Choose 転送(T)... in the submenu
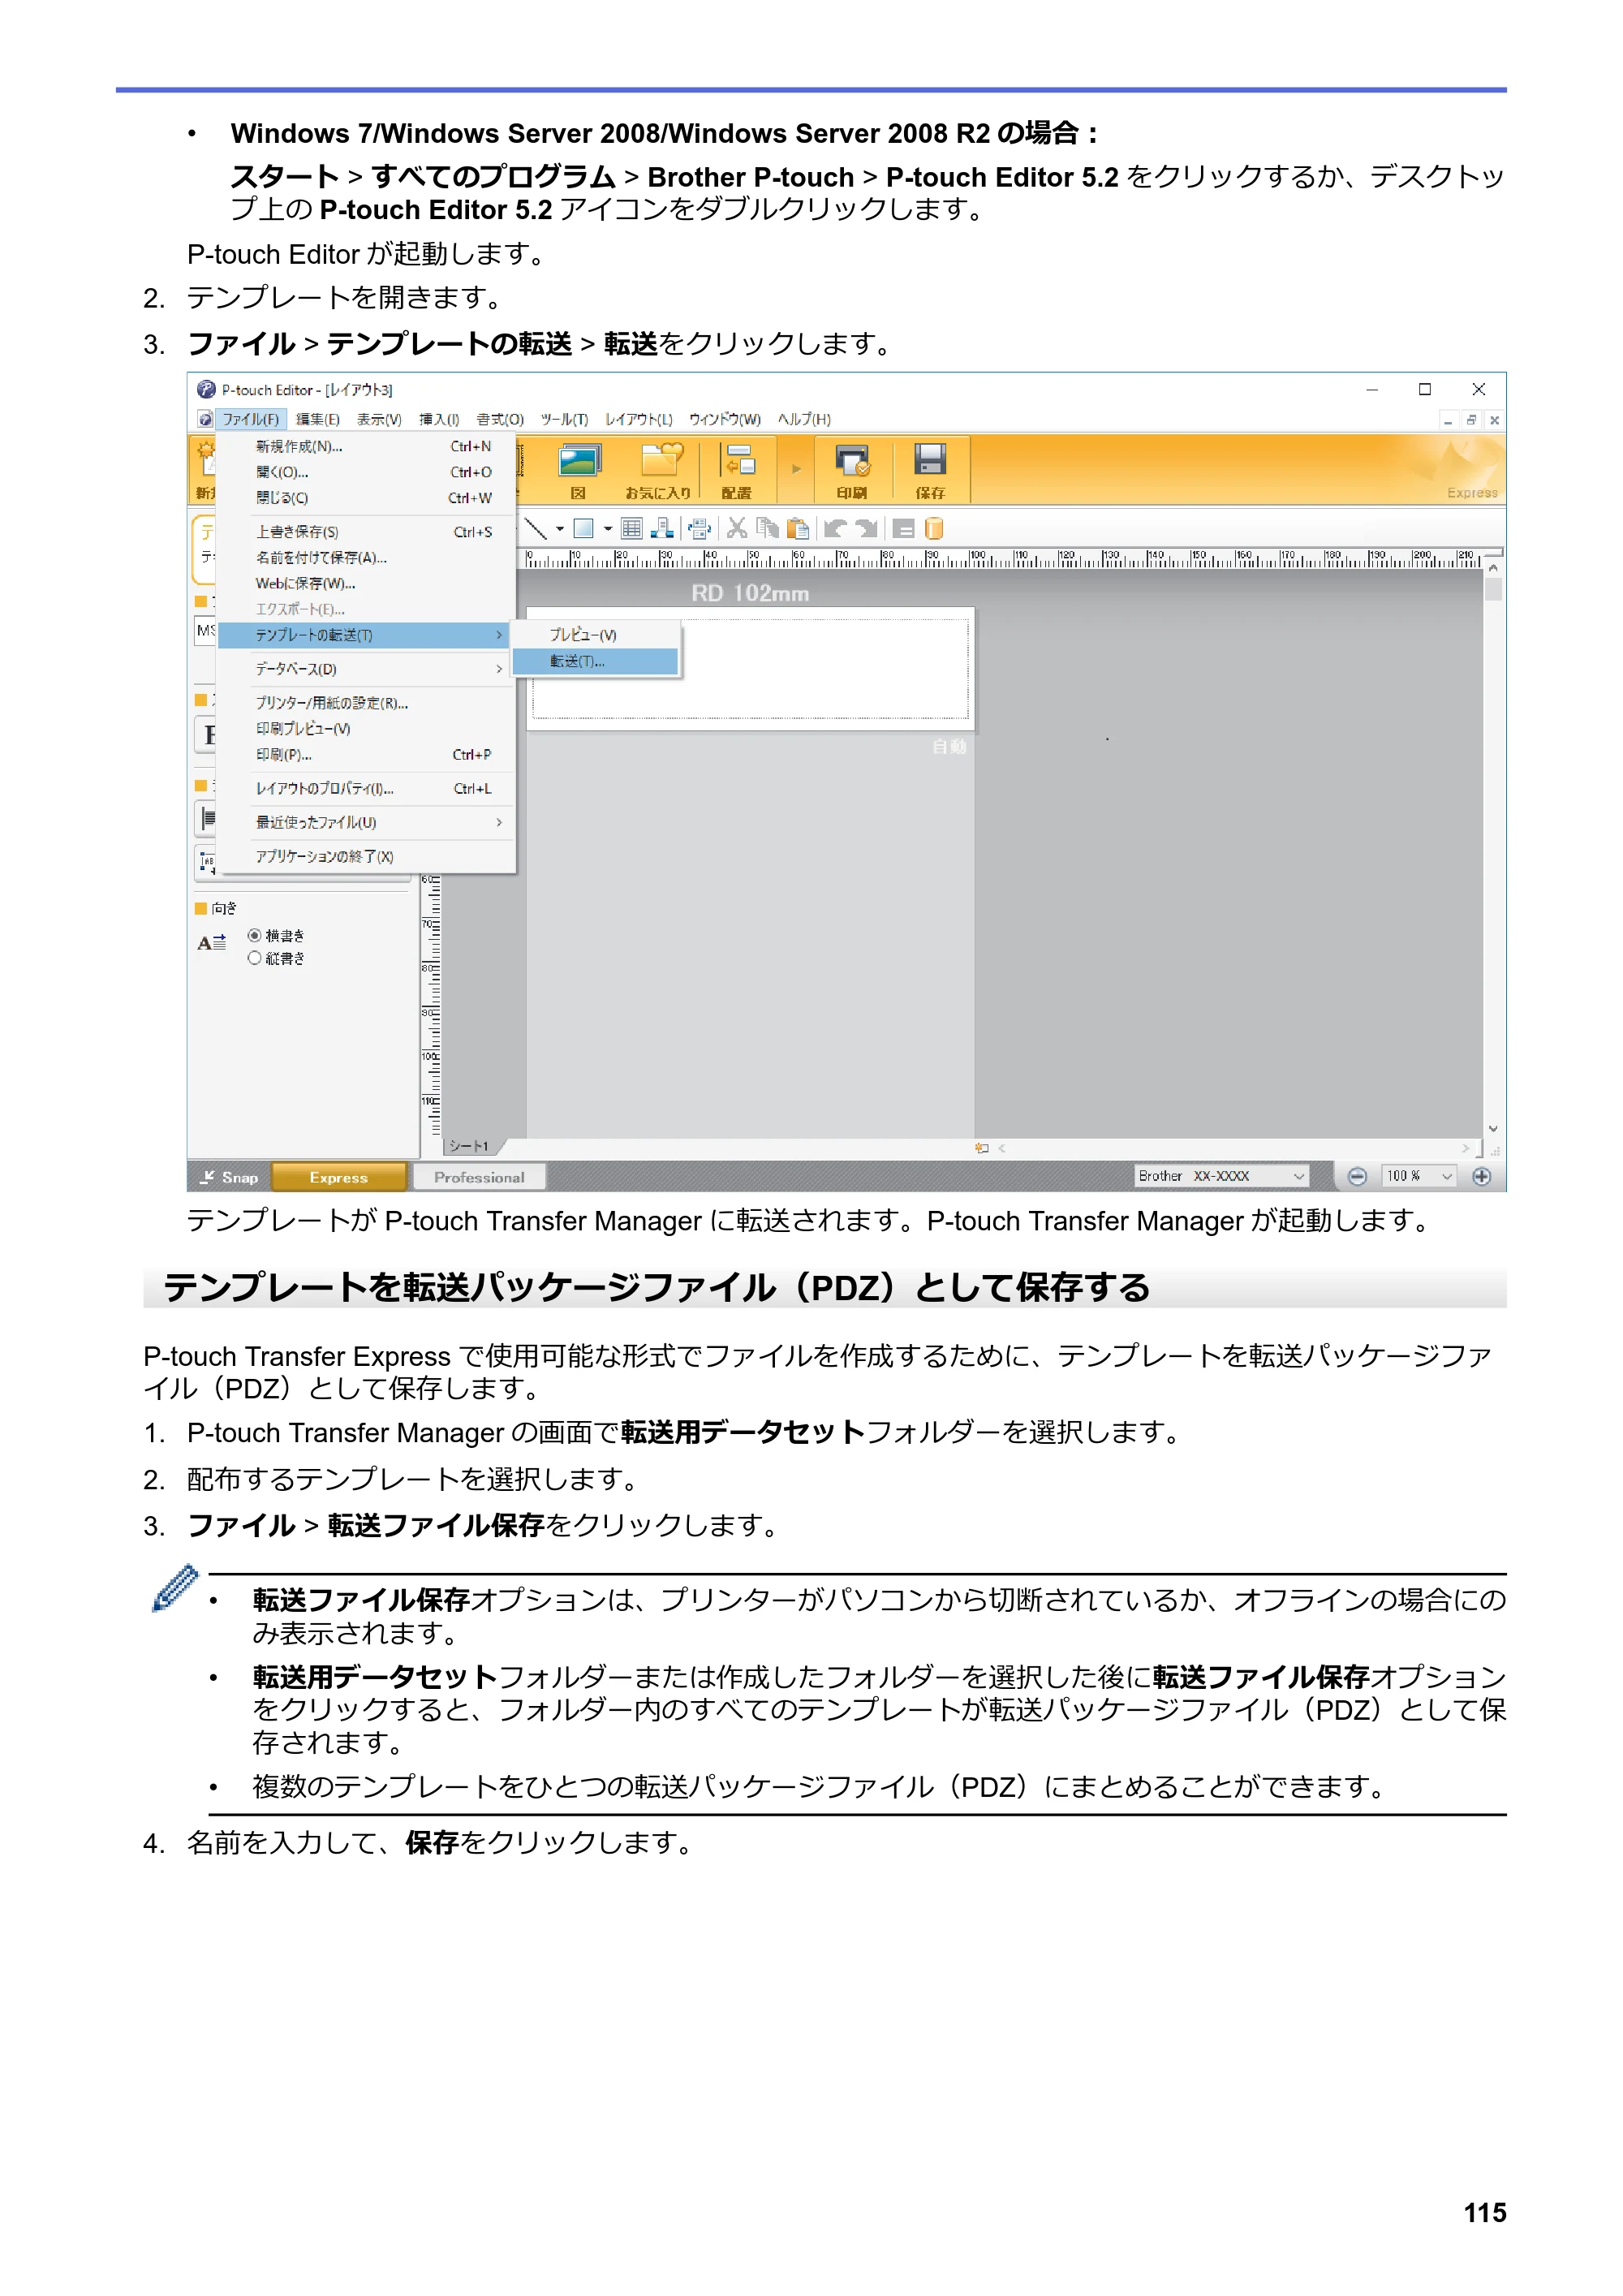The image size is (1623, 2296). (595, 662)
